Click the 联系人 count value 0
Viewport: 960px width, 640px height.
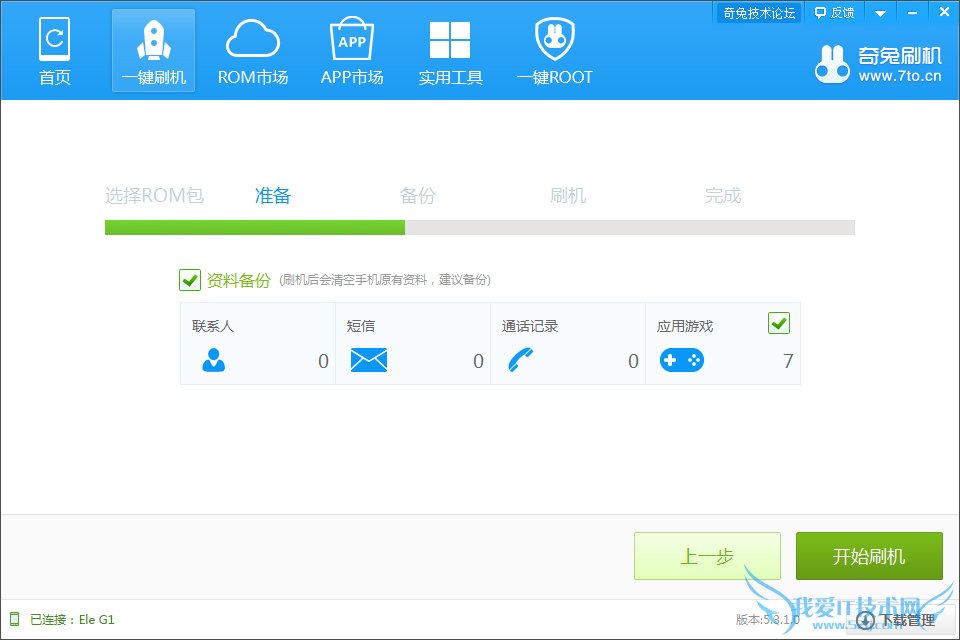(x=323, y=361)
